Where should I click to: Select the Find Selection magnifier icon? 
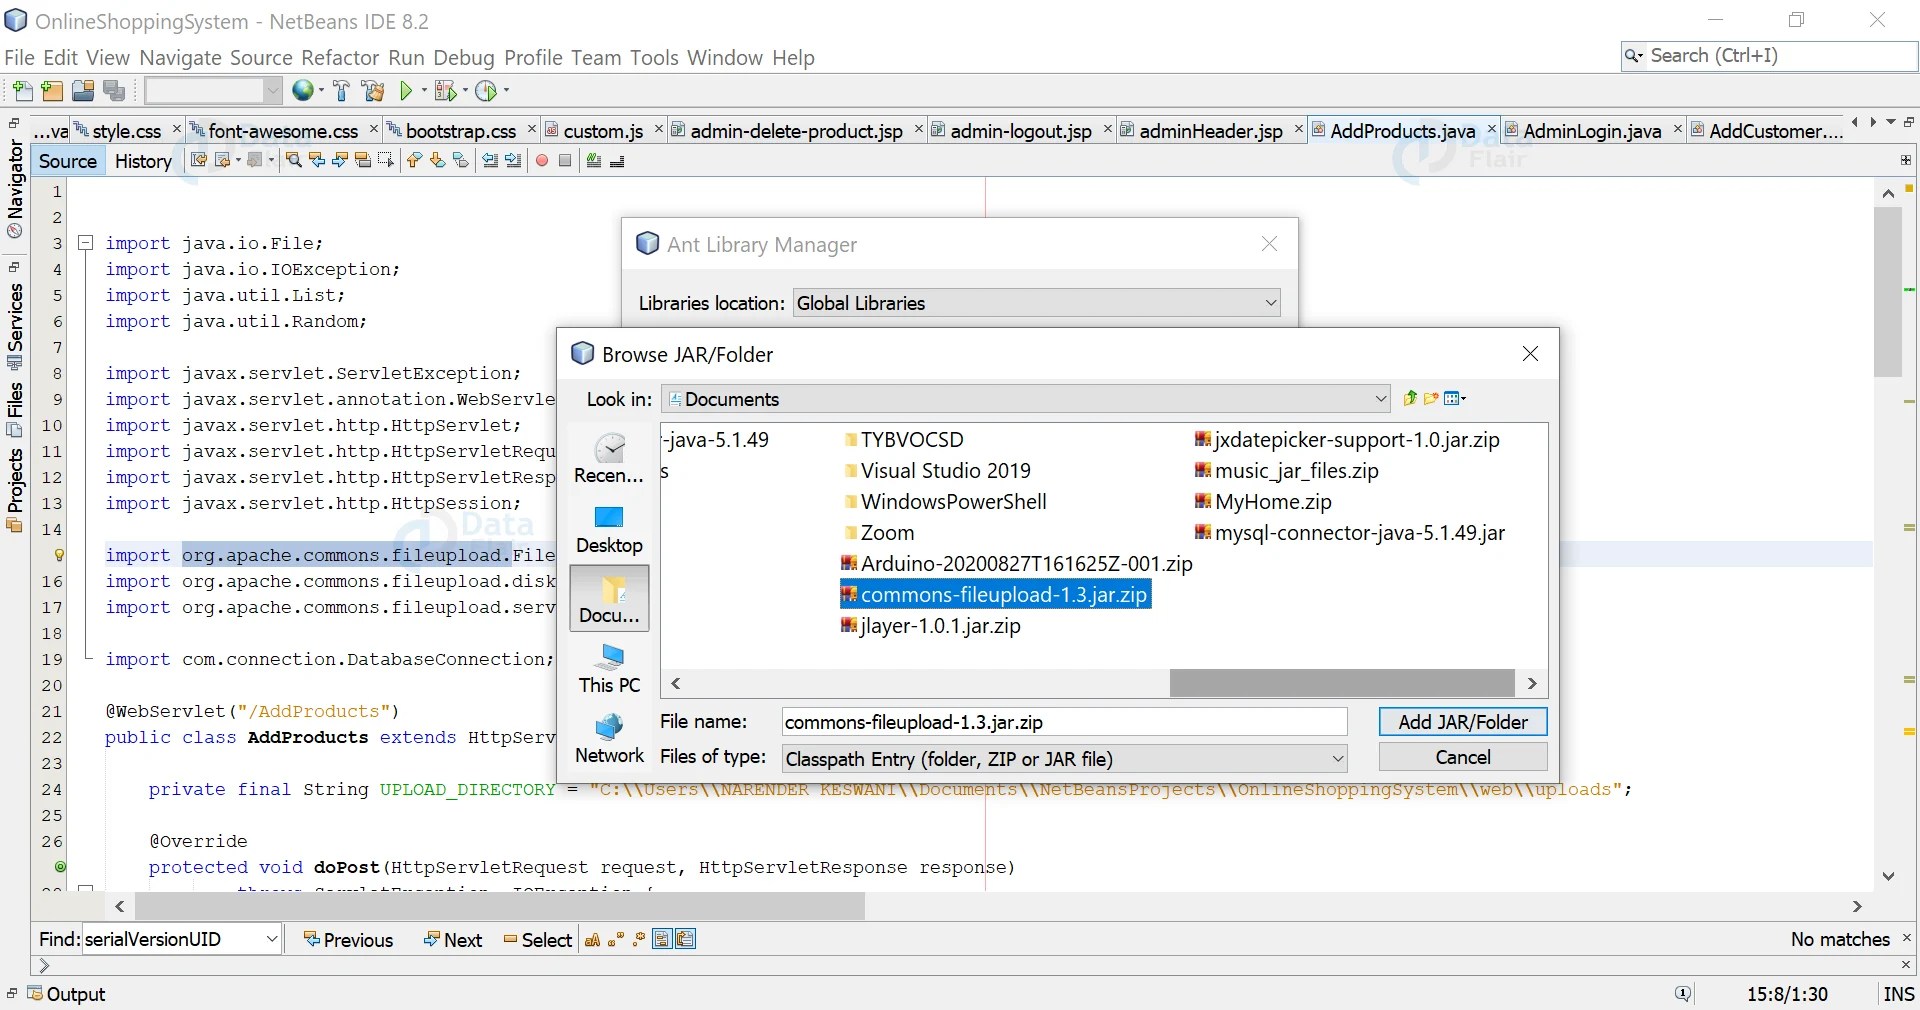click(x=295, y=161)
